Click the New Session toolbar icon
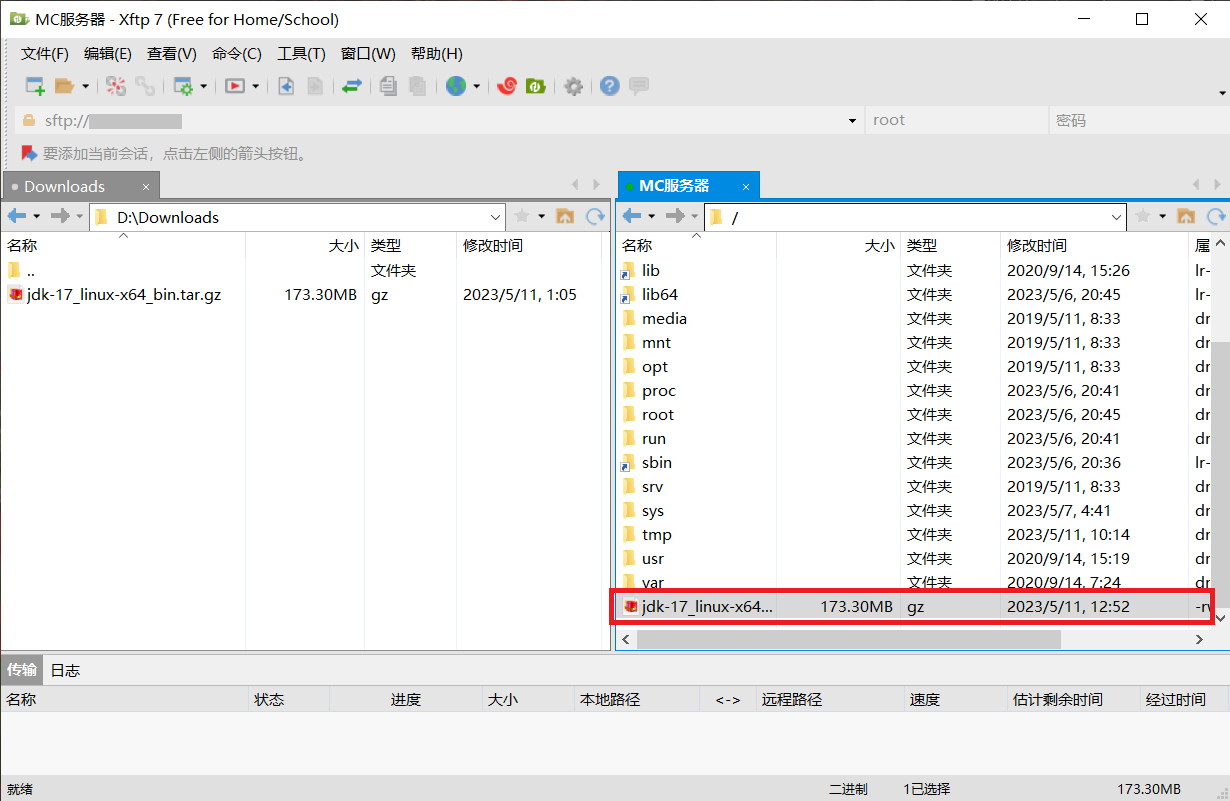Screen dimensions: 1230x801 (35, 86)
